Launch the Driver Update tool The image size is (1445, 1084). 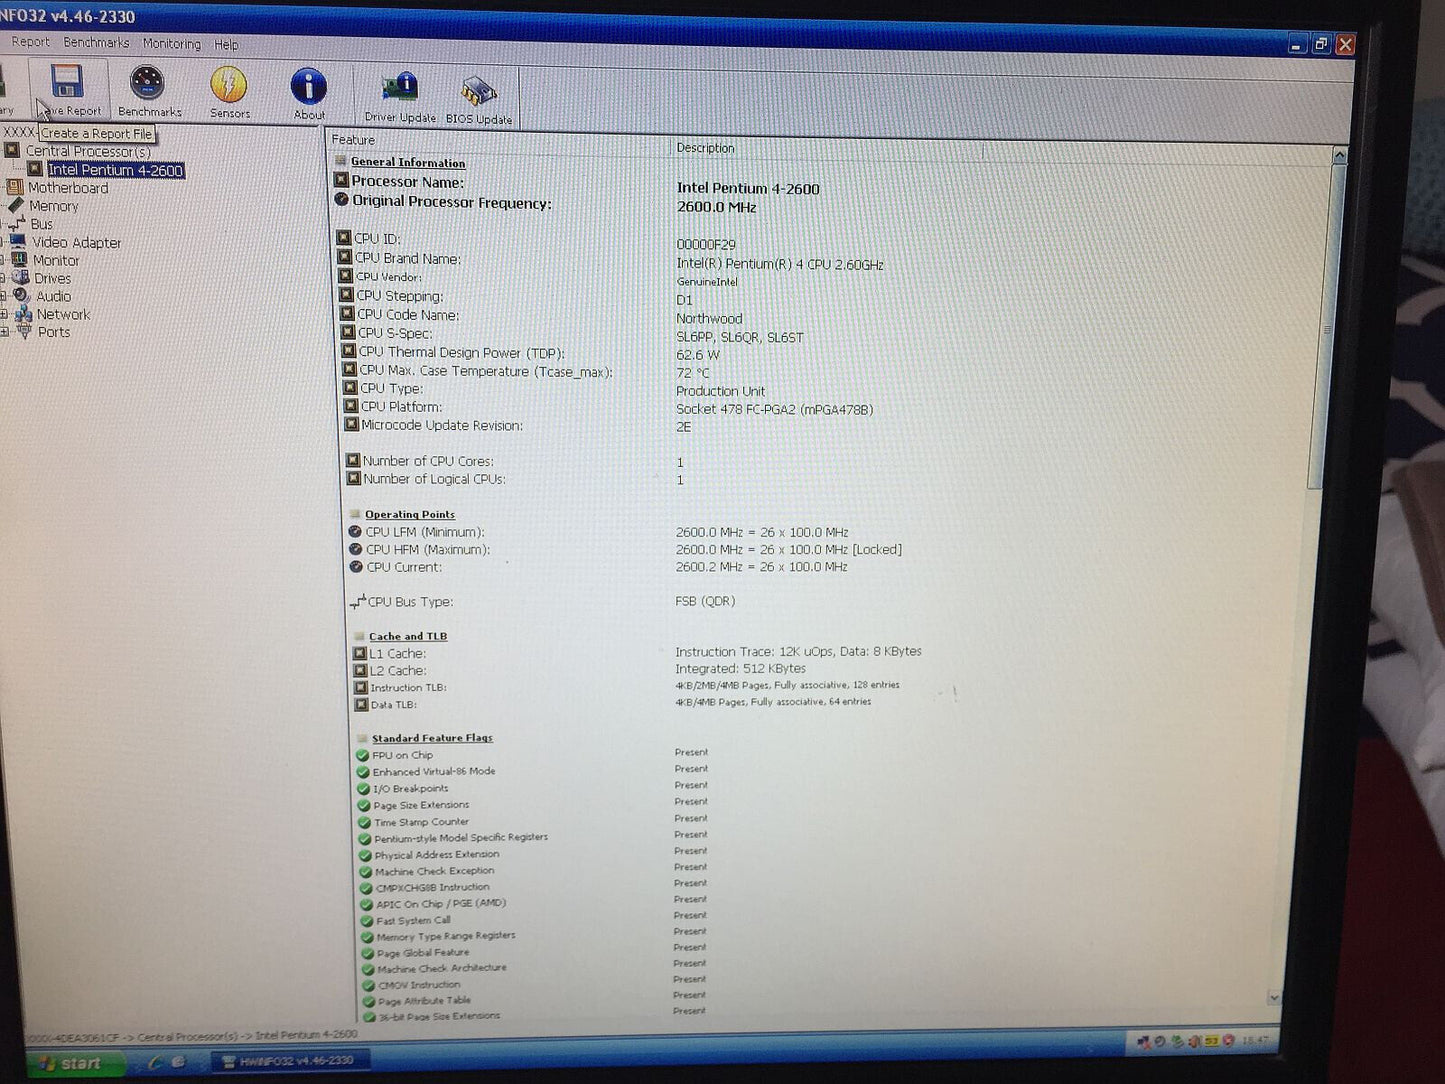click(x=401, y=88)
